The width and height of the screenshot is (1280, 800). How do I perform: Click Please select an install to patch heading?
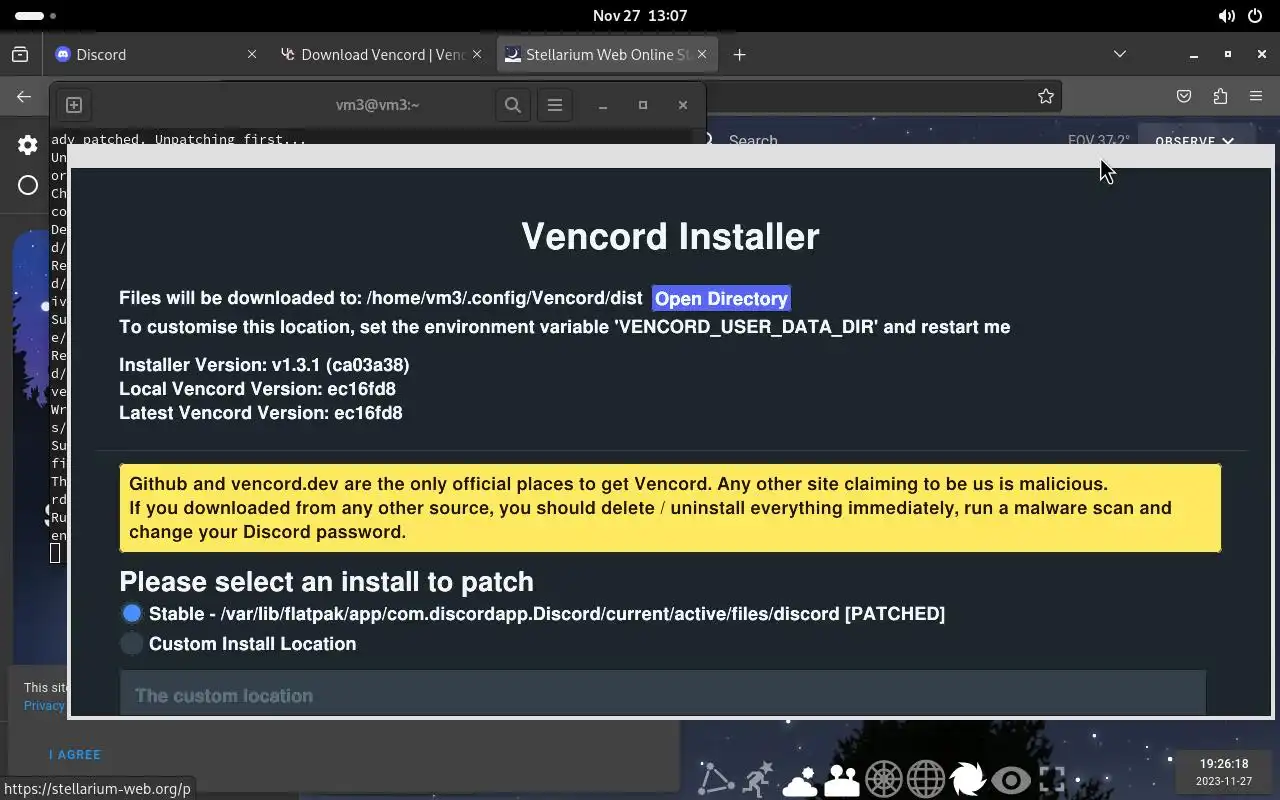326,582
